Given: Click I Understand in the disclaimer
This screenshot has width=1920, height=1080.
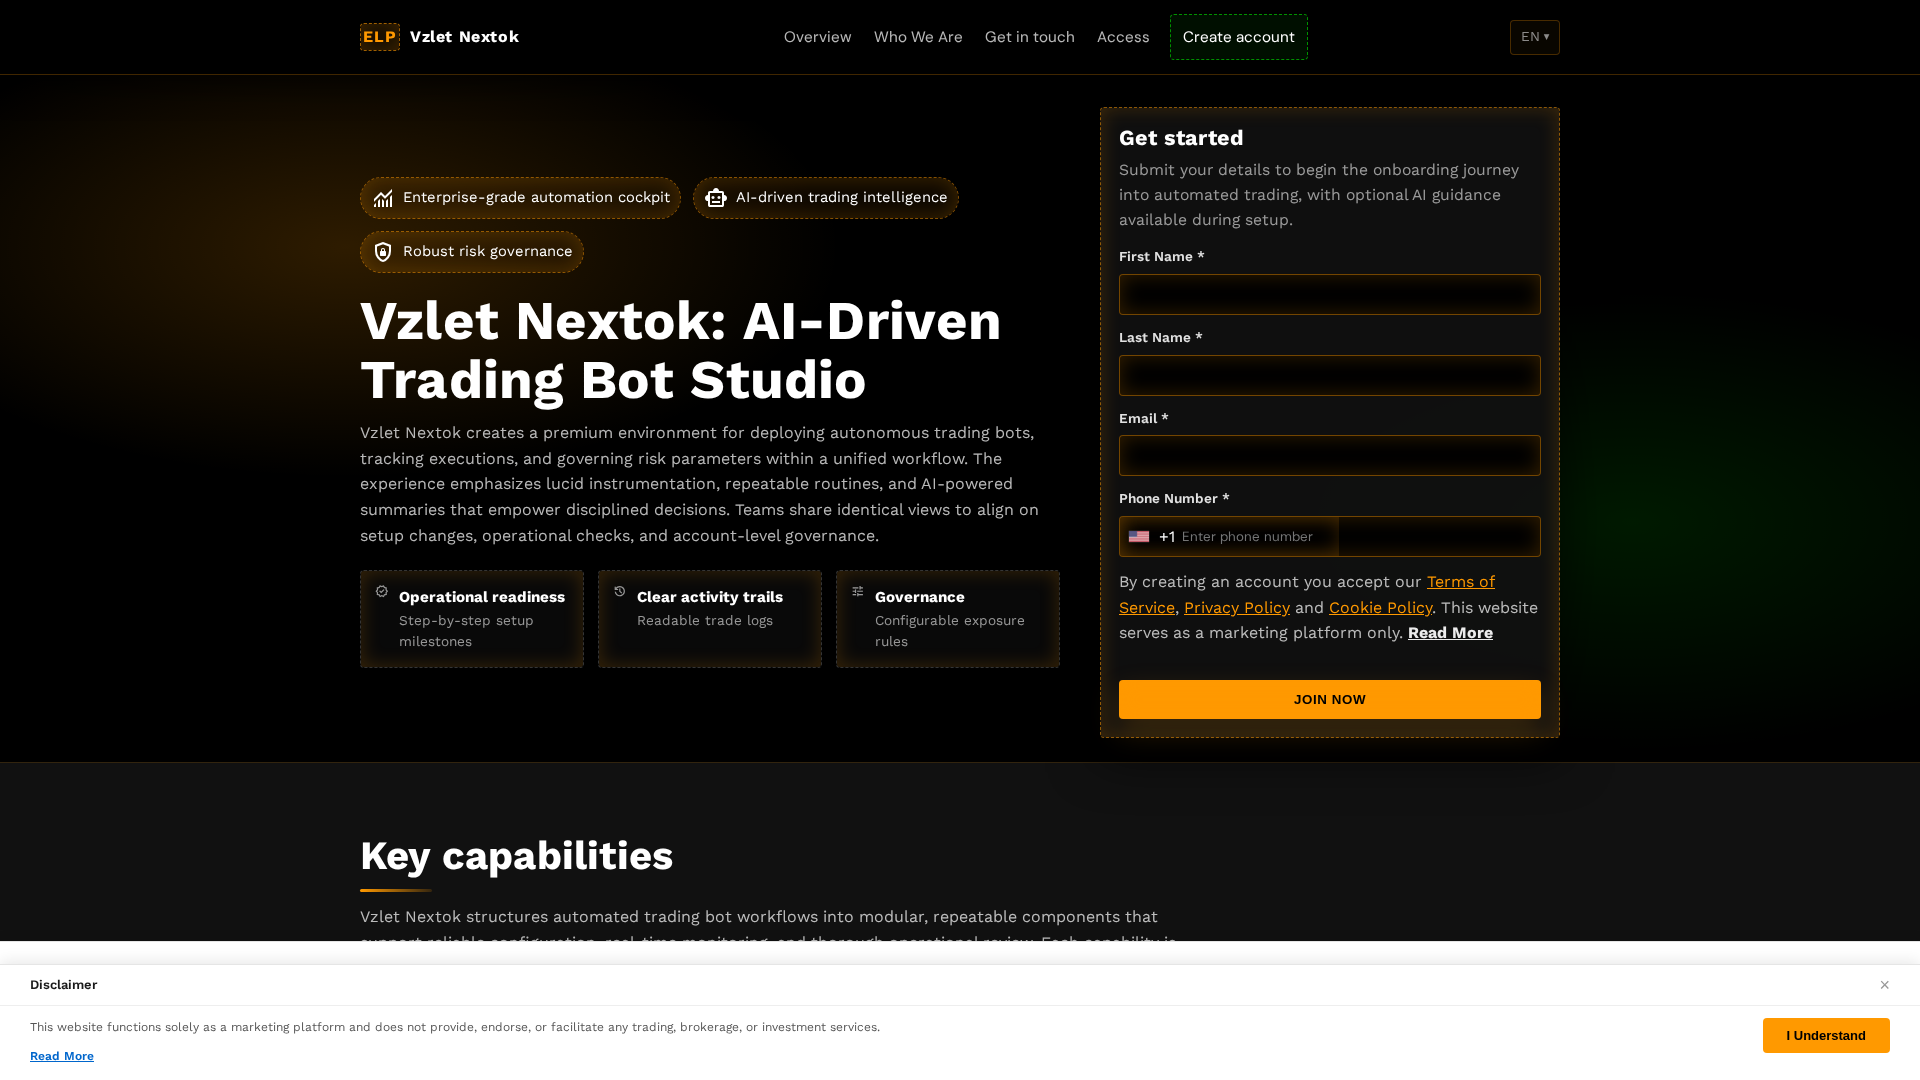Looking at the screenshot, I should pyautogui.click(x=1826, y=1036).
